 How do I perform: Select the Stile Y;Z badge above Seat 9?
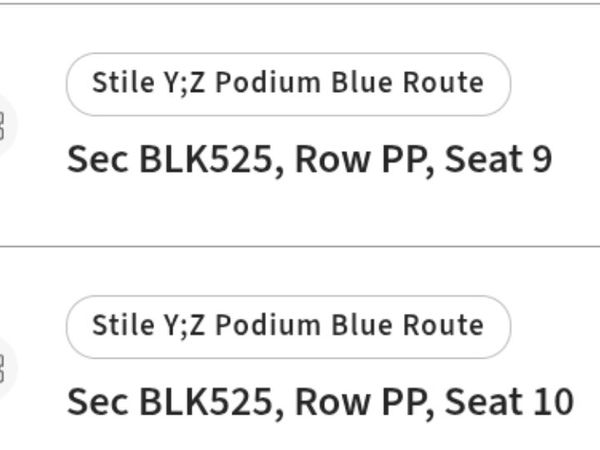pyautogui.click(x=288, y=84)
